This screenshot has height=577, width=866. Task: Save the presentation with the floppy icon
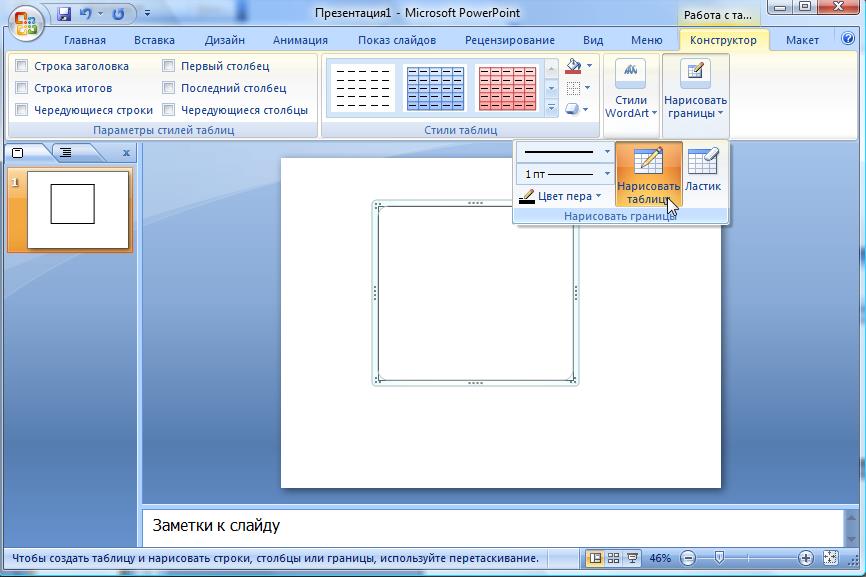coord(64,14)
